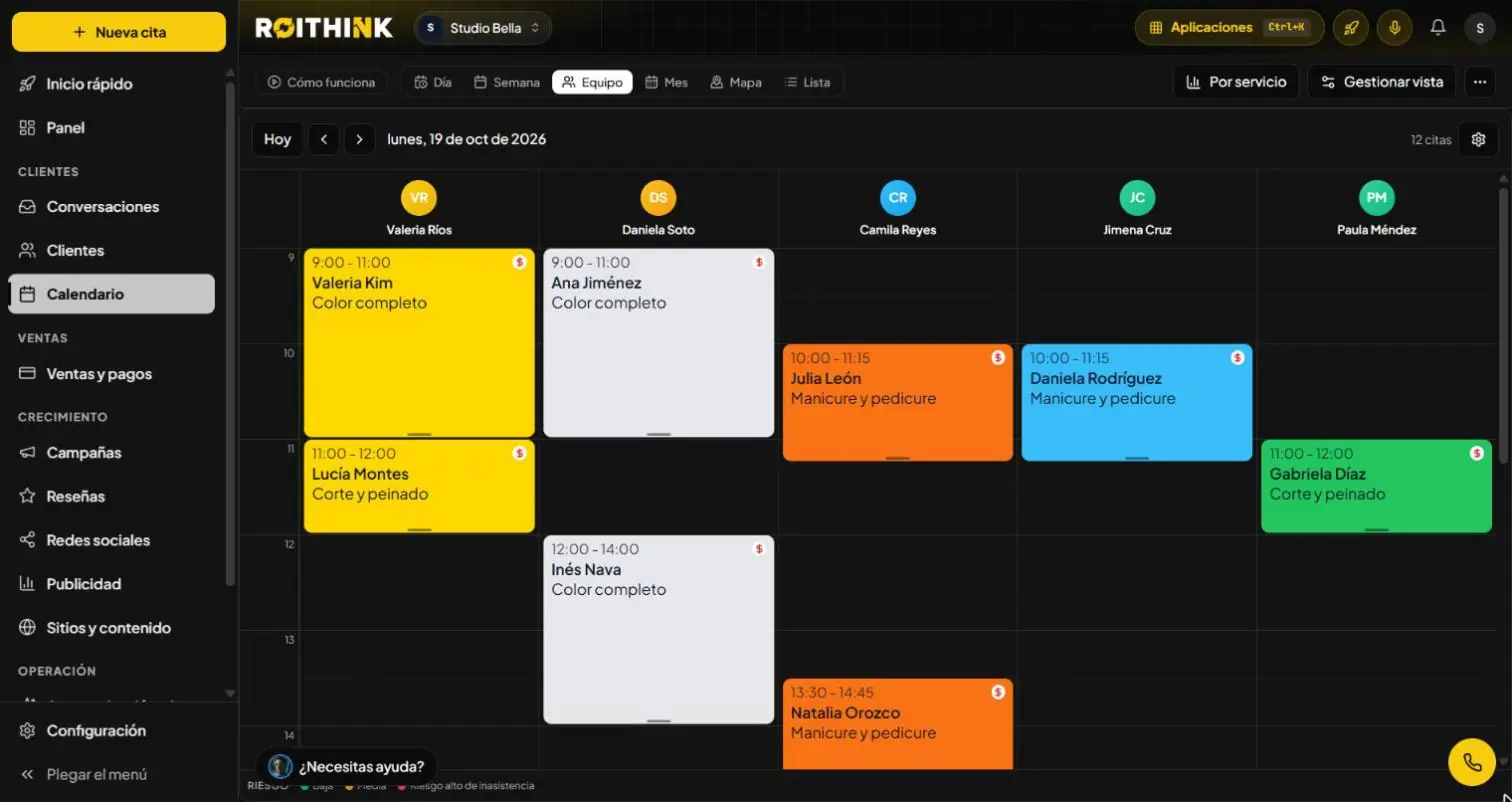Open Aplicaciones launcher
Image resolution: width=1512 pixels, height=802 pixels.
pyautogui.click(x=1229, y=28)
